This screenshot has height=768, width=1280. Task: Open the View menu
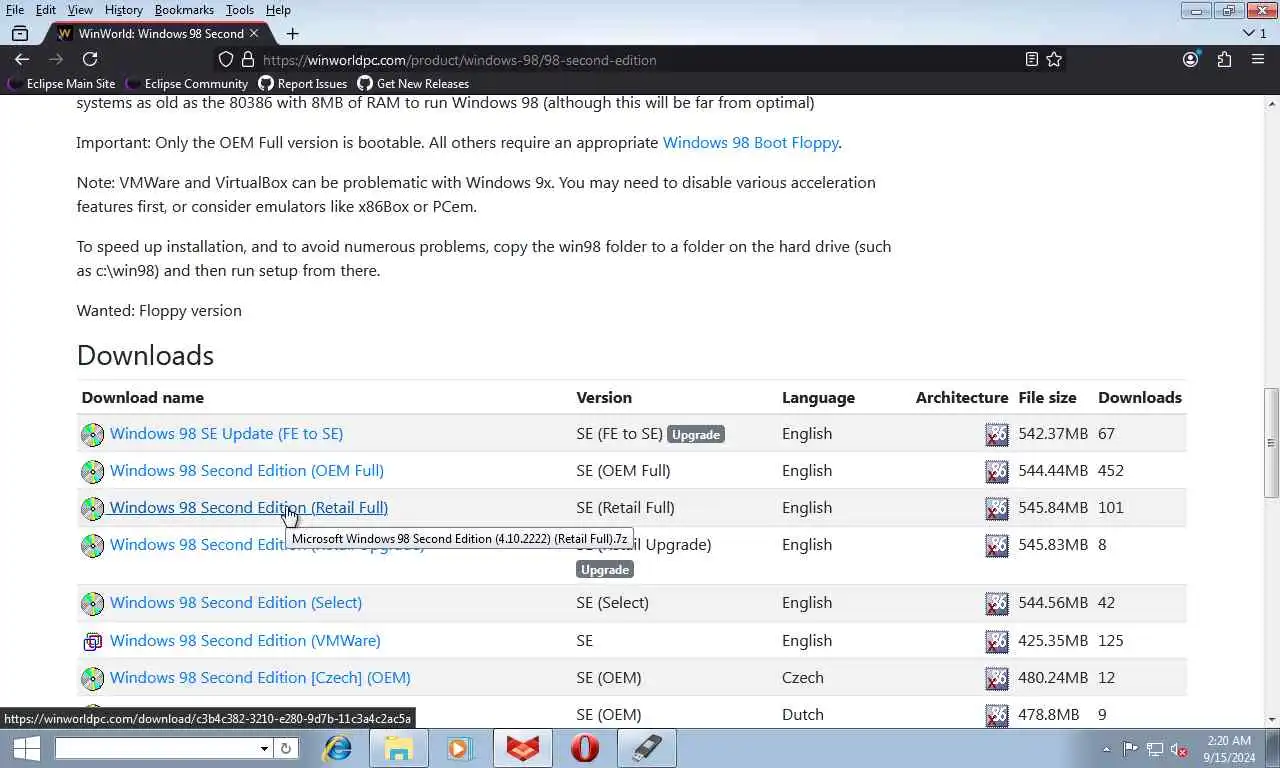coord(80,10)
